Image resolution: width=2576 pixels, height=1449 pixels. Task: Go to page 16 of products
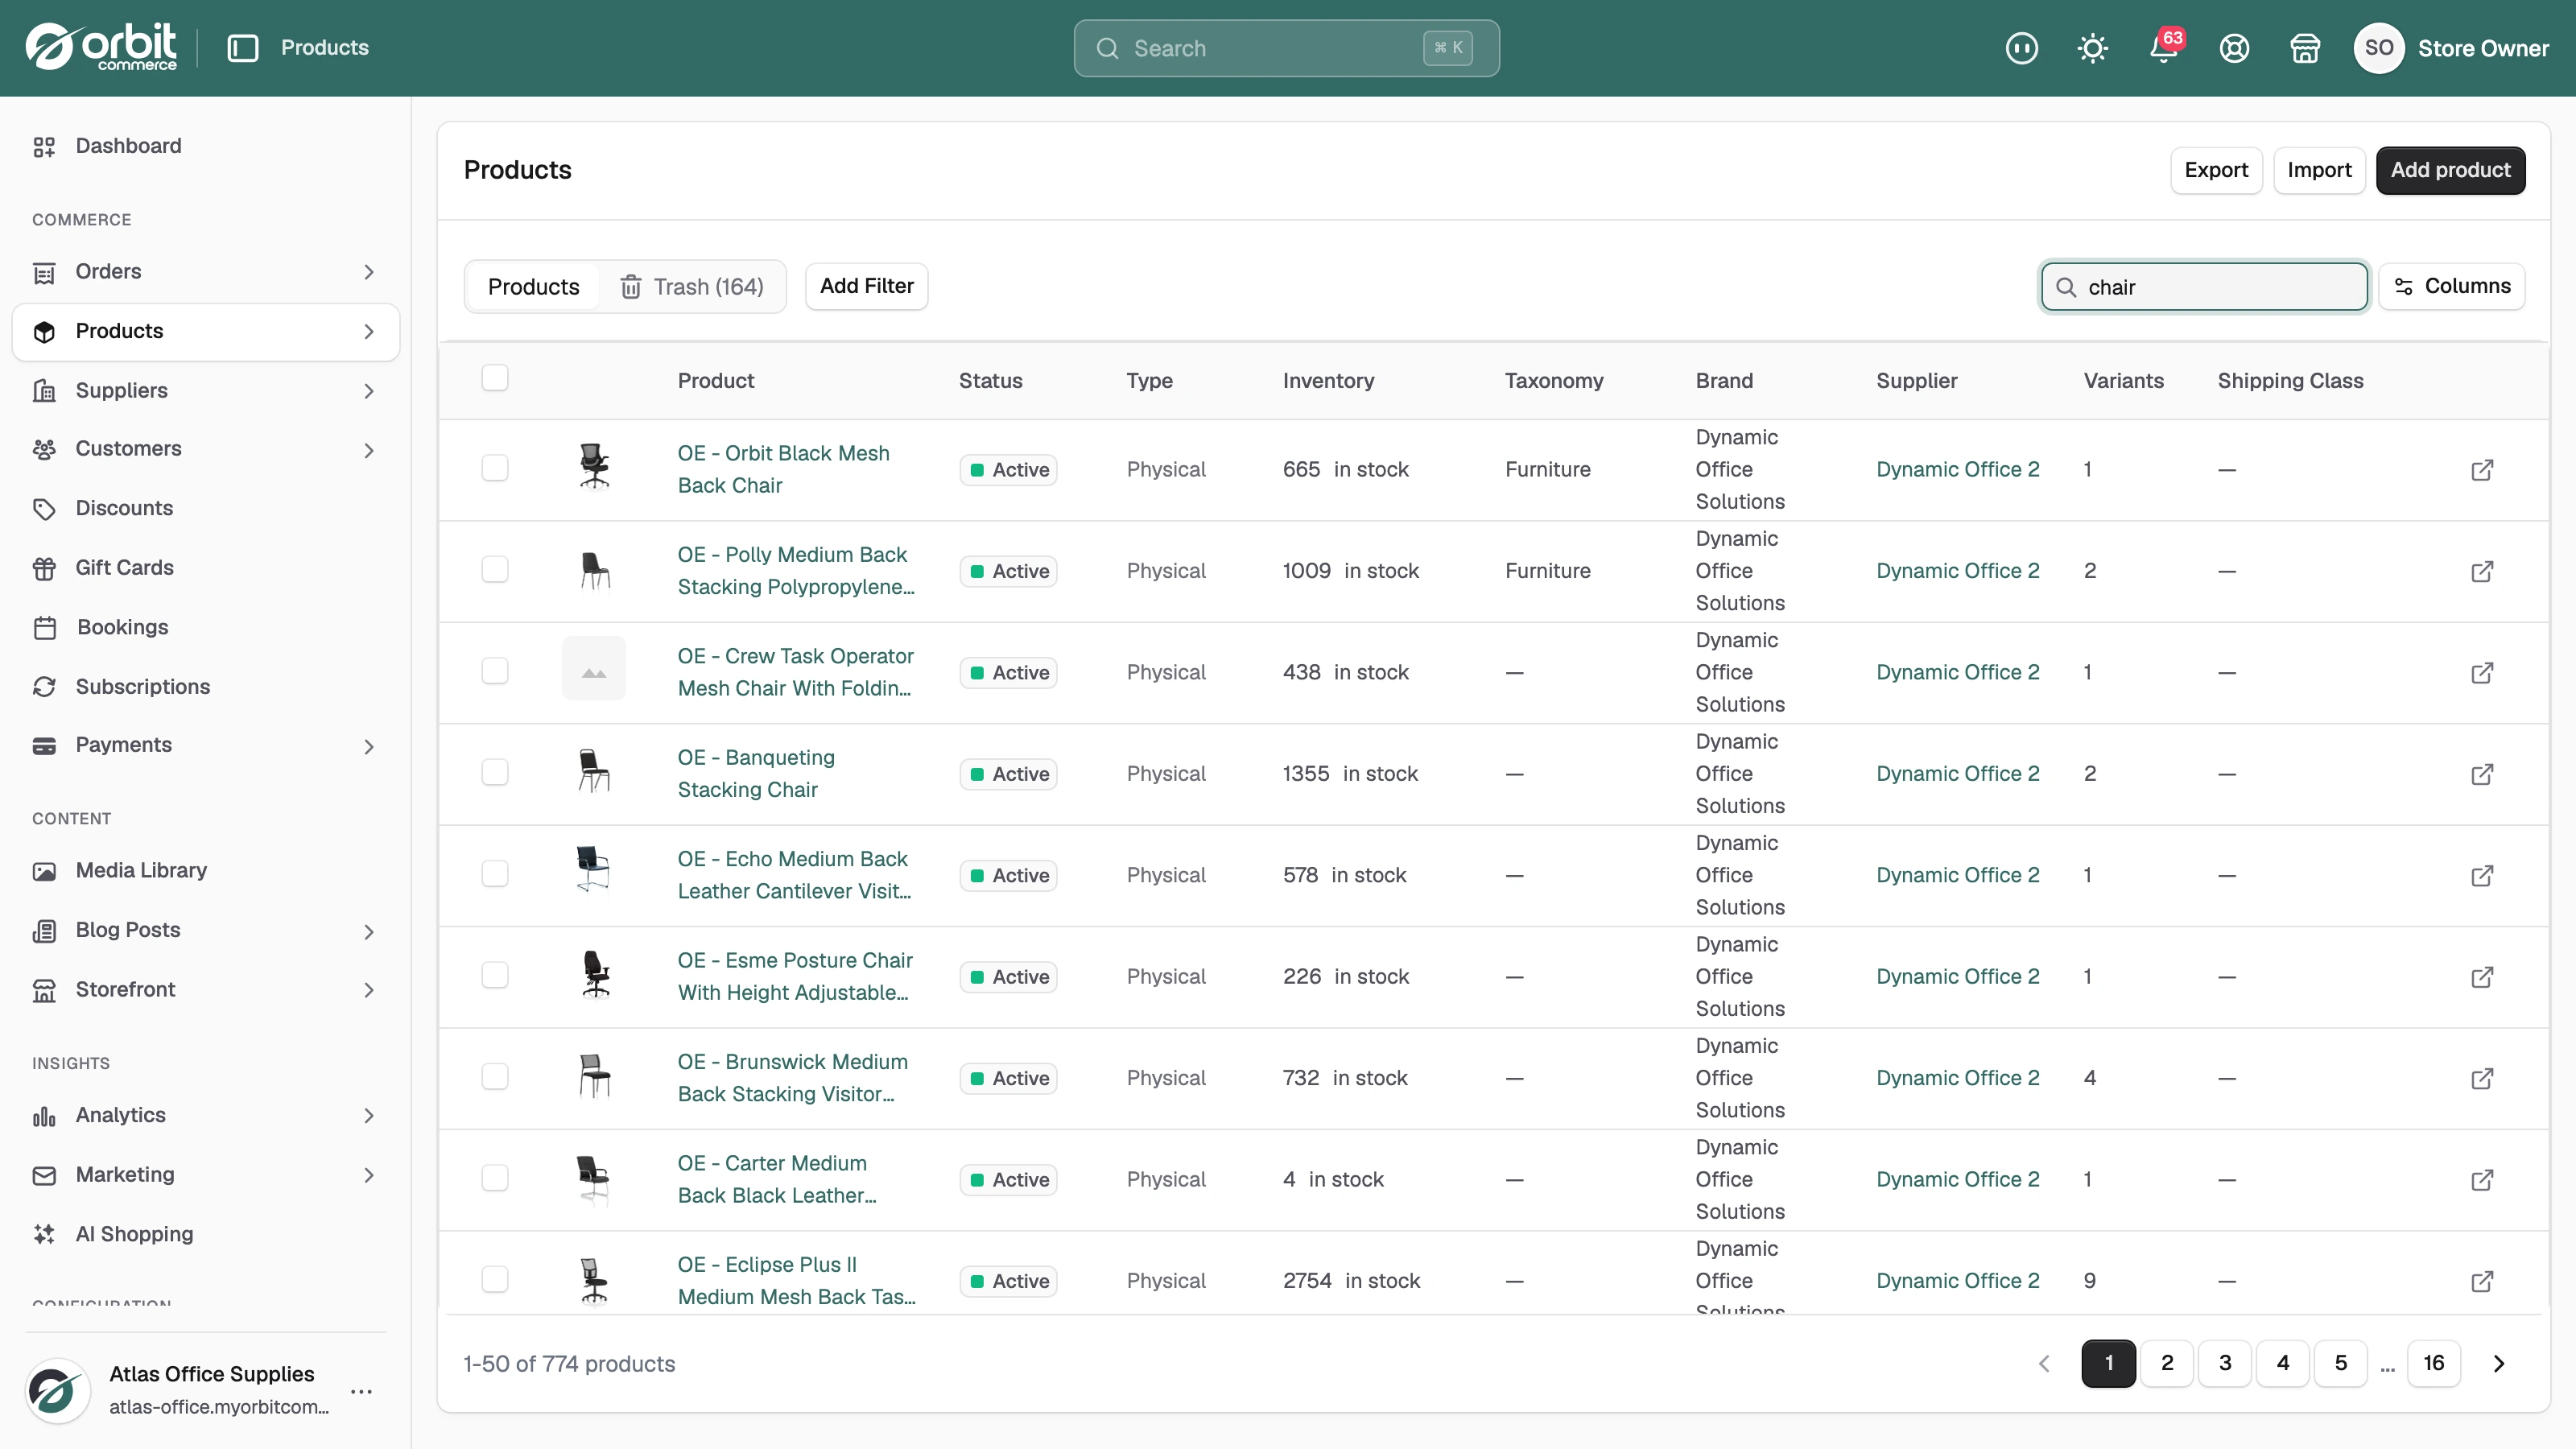pos(2434,1363)
